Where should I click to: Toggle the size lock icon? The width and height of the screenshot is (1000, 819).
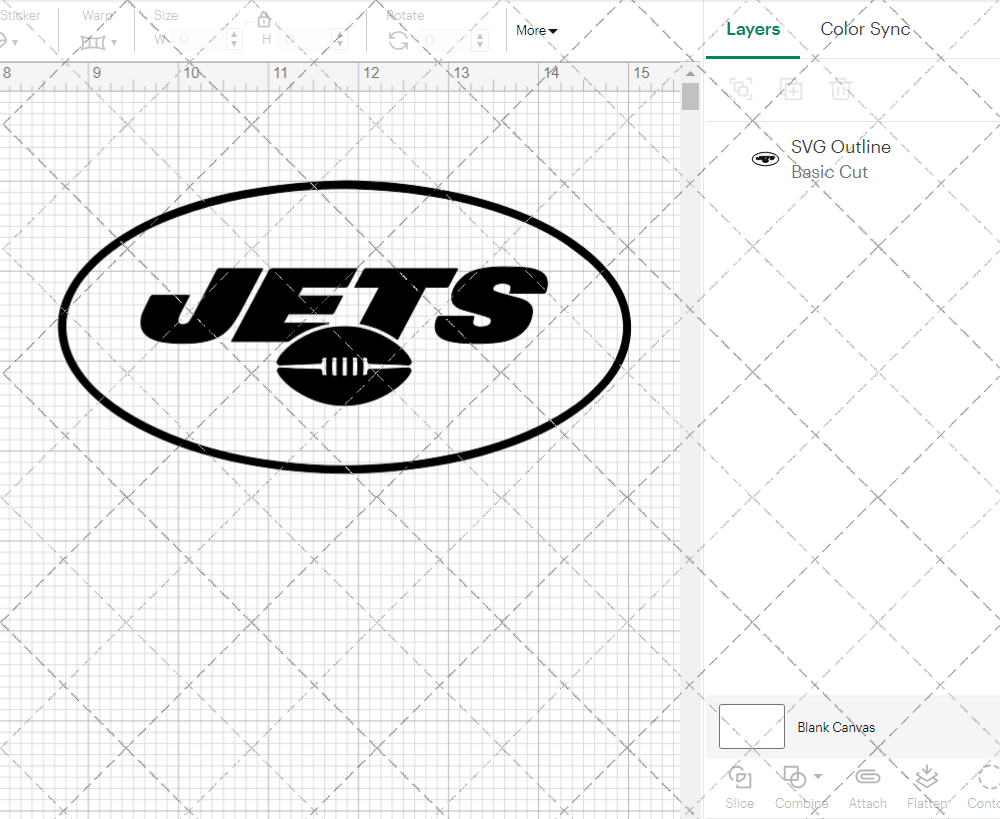pyautogui.click(x=264, y=20)
